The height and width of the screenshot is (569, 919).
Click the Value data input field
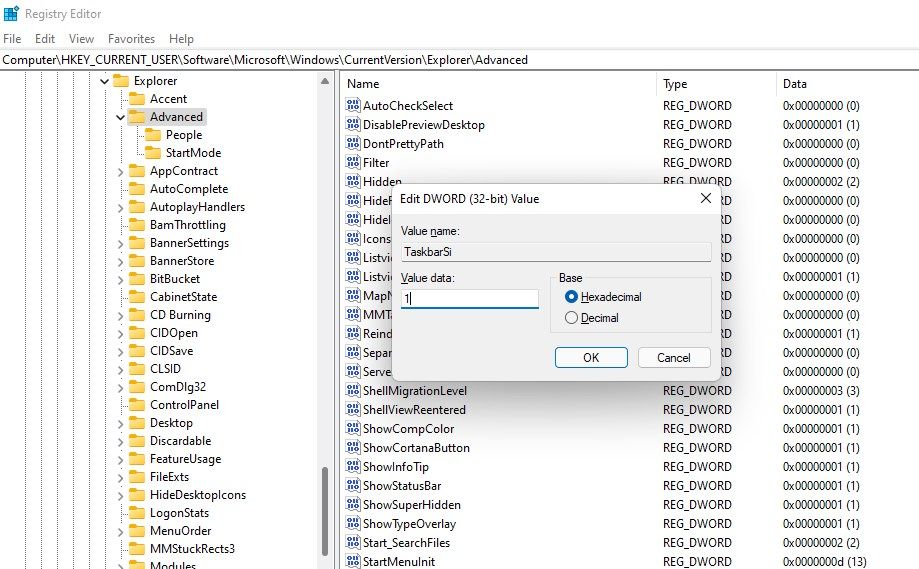(x=469, y=298)
